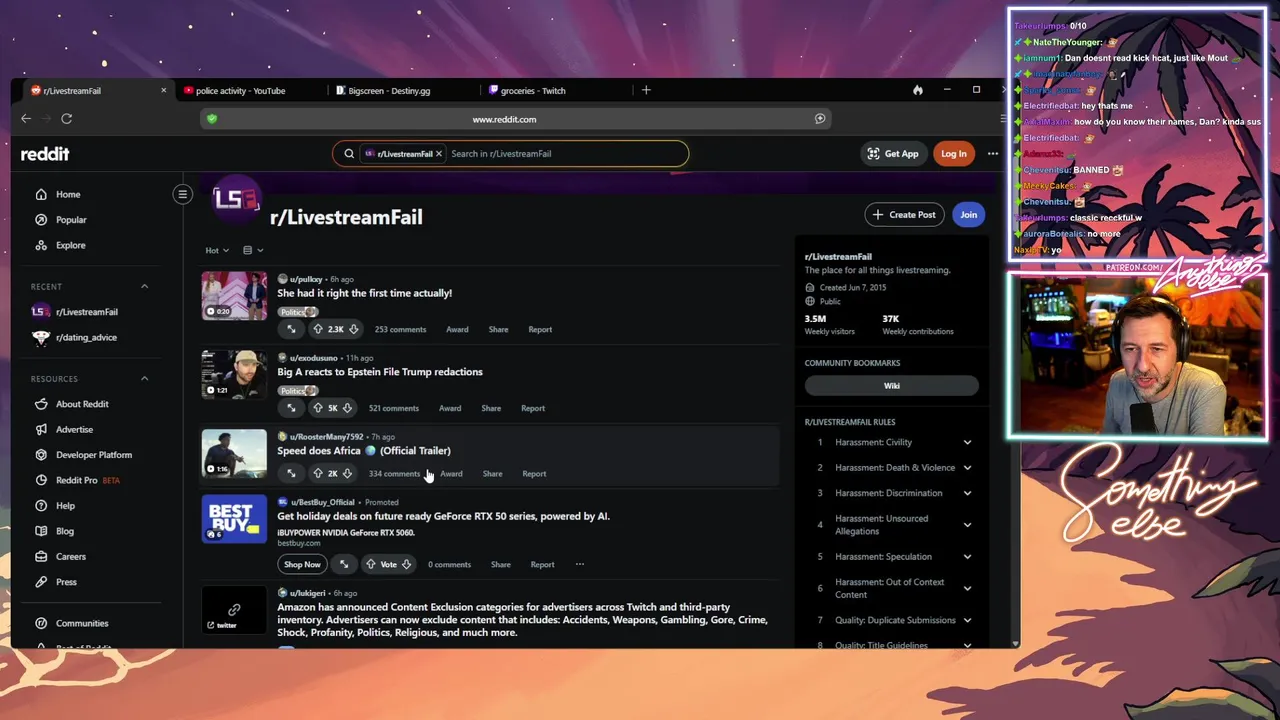Open Explore in sidebar
1280x720 pixels.
click(70, 245)
